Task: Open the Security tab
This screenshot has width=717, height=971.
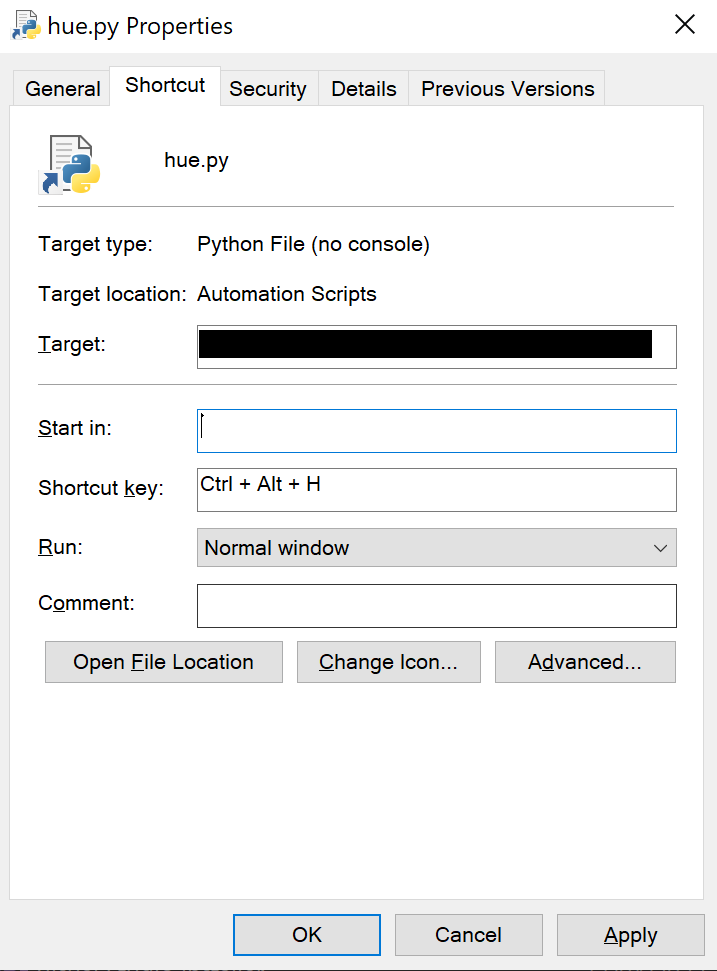Action: tap(267, 88)
